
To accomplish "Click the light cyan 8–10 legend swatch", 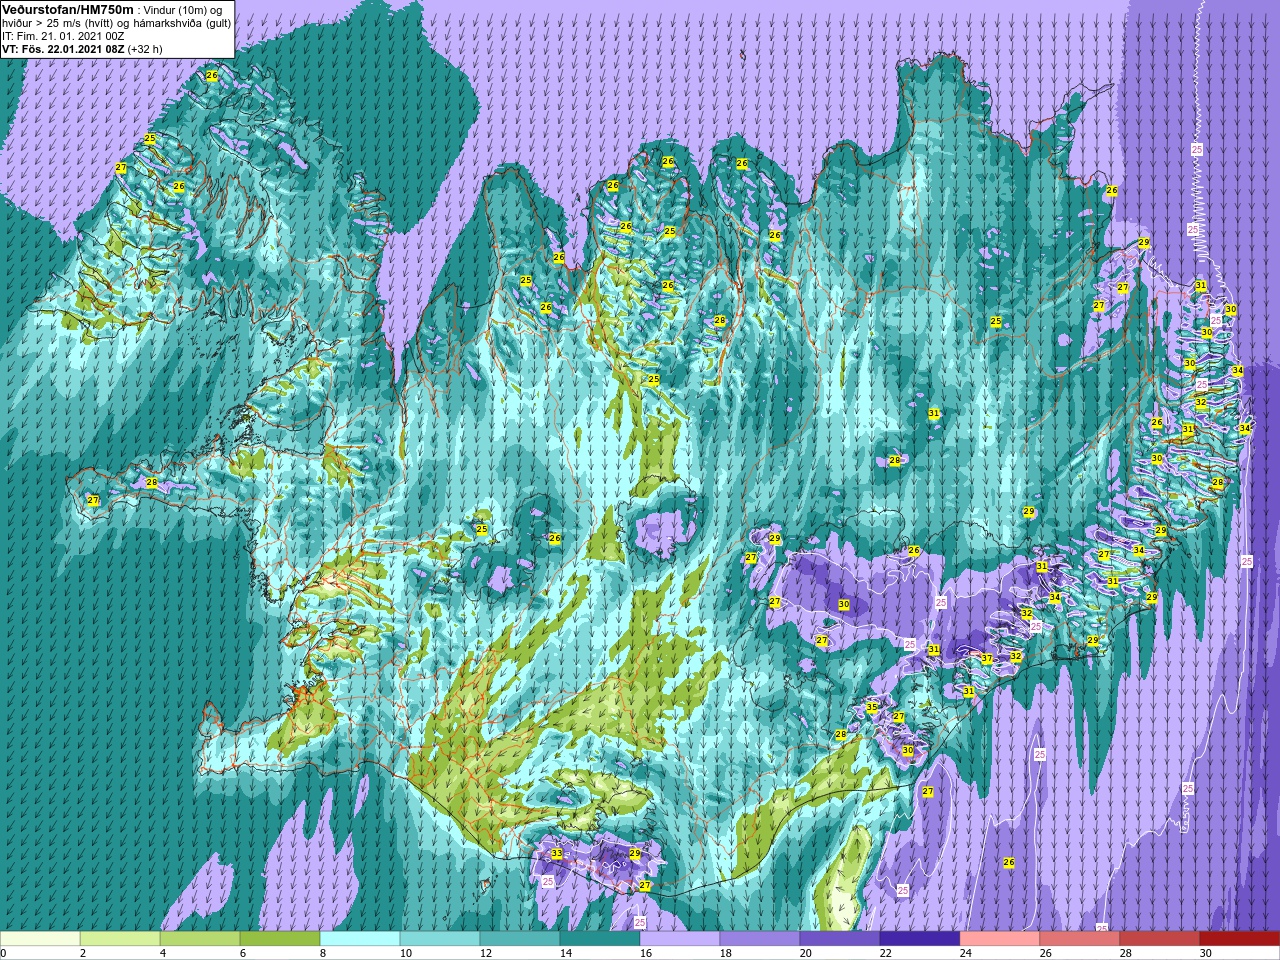I will click(360, 939).
